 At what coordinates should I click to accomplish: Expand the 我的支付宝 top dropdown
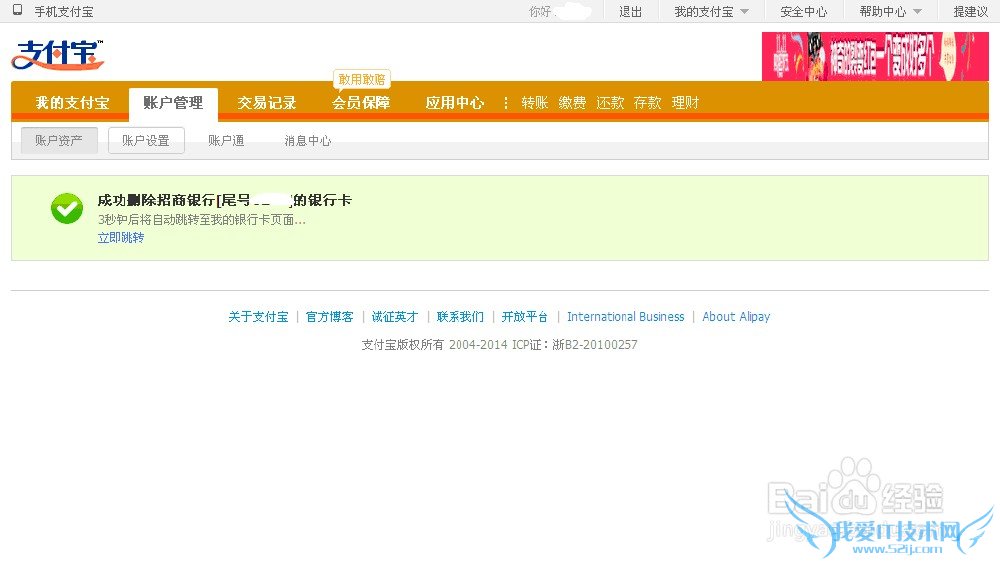pos(711,11)
